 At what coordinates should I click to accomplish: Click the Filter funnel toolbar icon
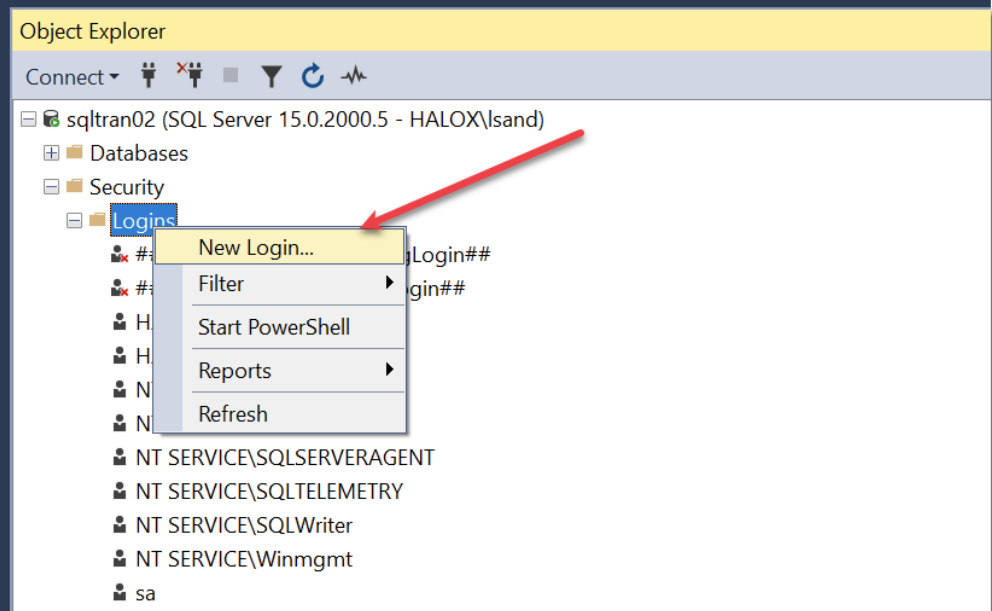[271, 77]
